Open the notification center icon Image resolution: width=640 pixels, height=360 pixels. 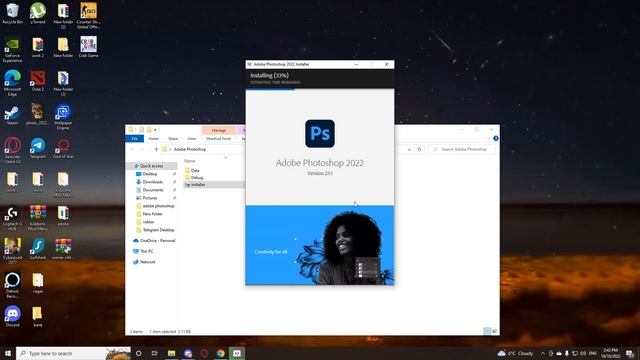[630, 353]
